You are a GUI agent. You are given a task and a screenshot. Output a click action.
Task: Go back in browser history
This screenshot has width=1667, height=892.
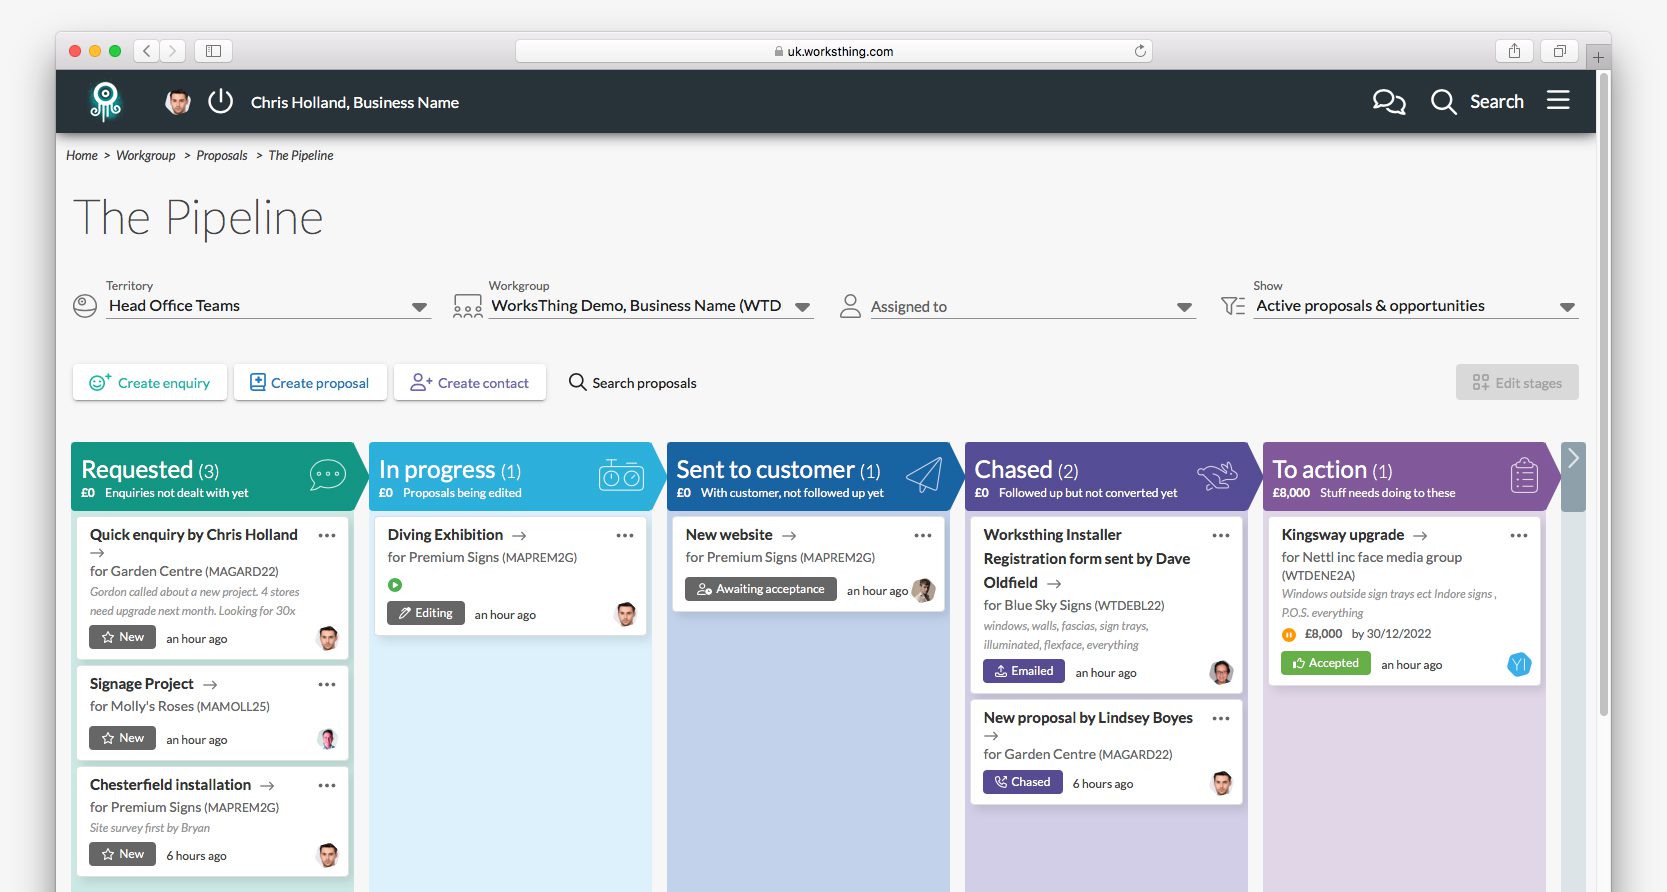(147, 51)
